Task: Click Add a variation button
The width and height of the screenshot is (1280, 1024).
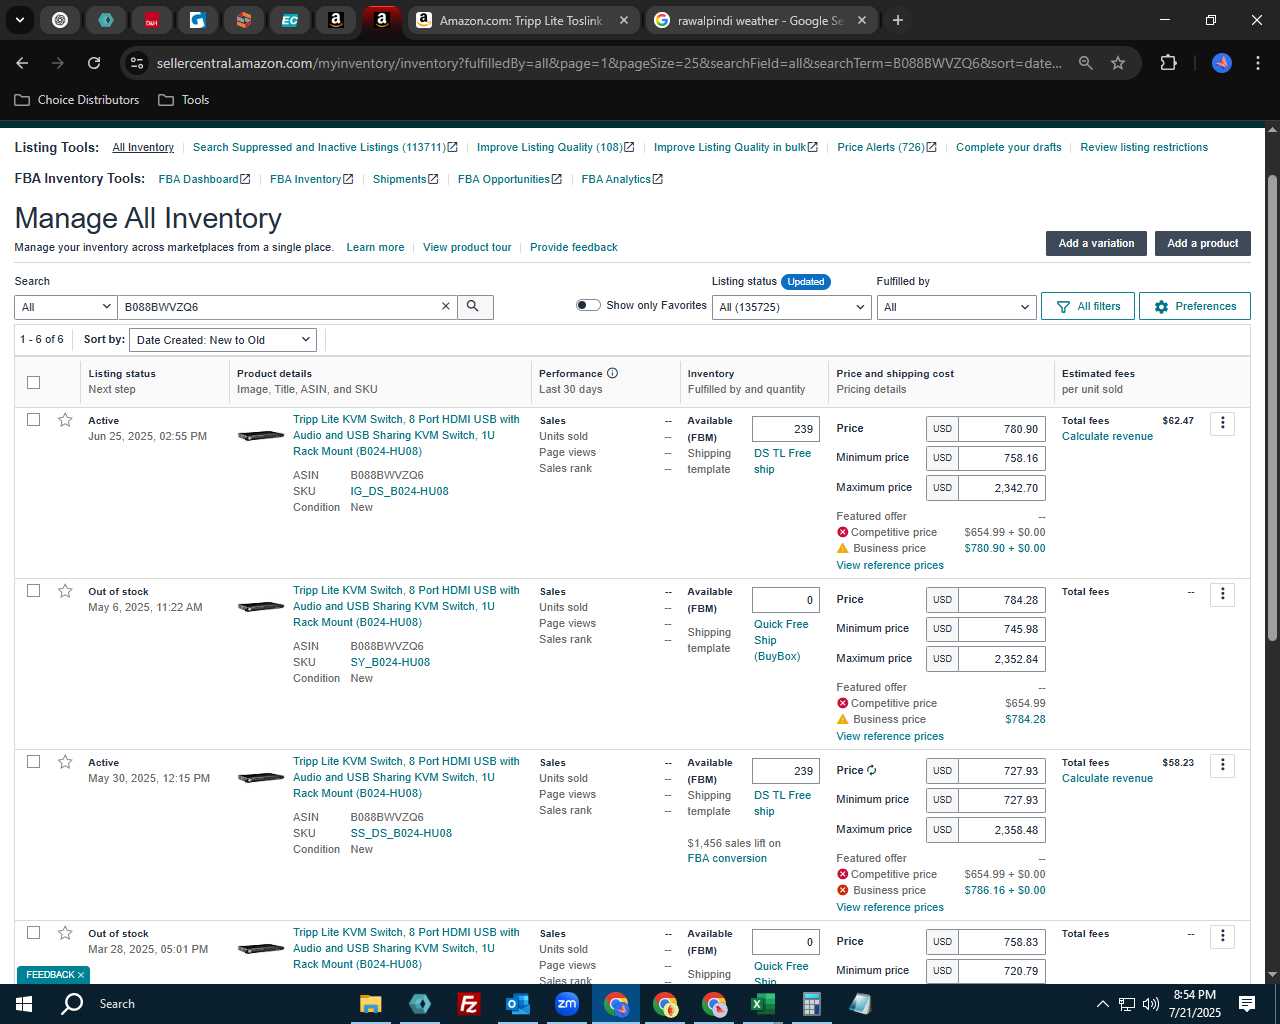Action: (1096, 243)
